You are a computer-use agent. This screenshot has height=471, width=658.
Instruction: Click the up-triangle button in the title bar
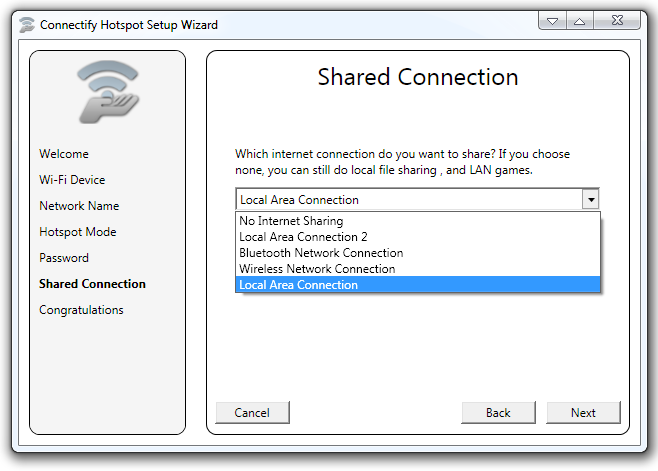point(580,21)
